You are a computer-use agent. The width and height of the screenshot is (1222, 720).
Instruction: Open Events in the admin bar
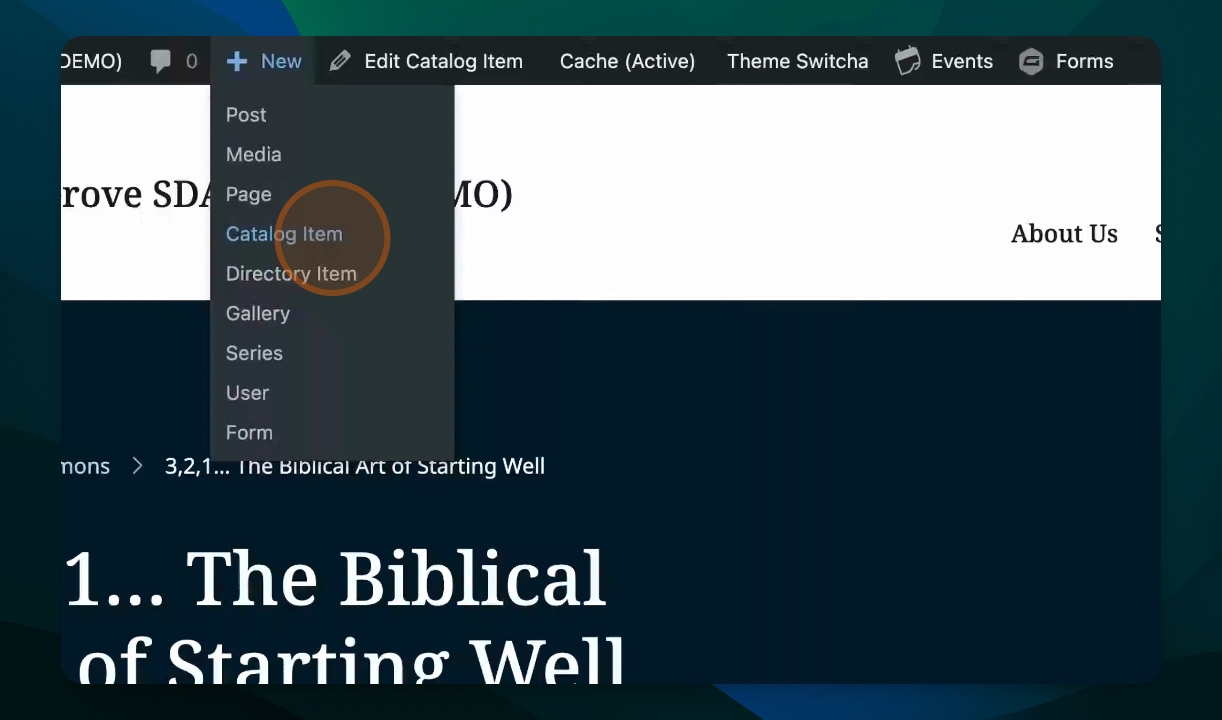pos(962,61)
